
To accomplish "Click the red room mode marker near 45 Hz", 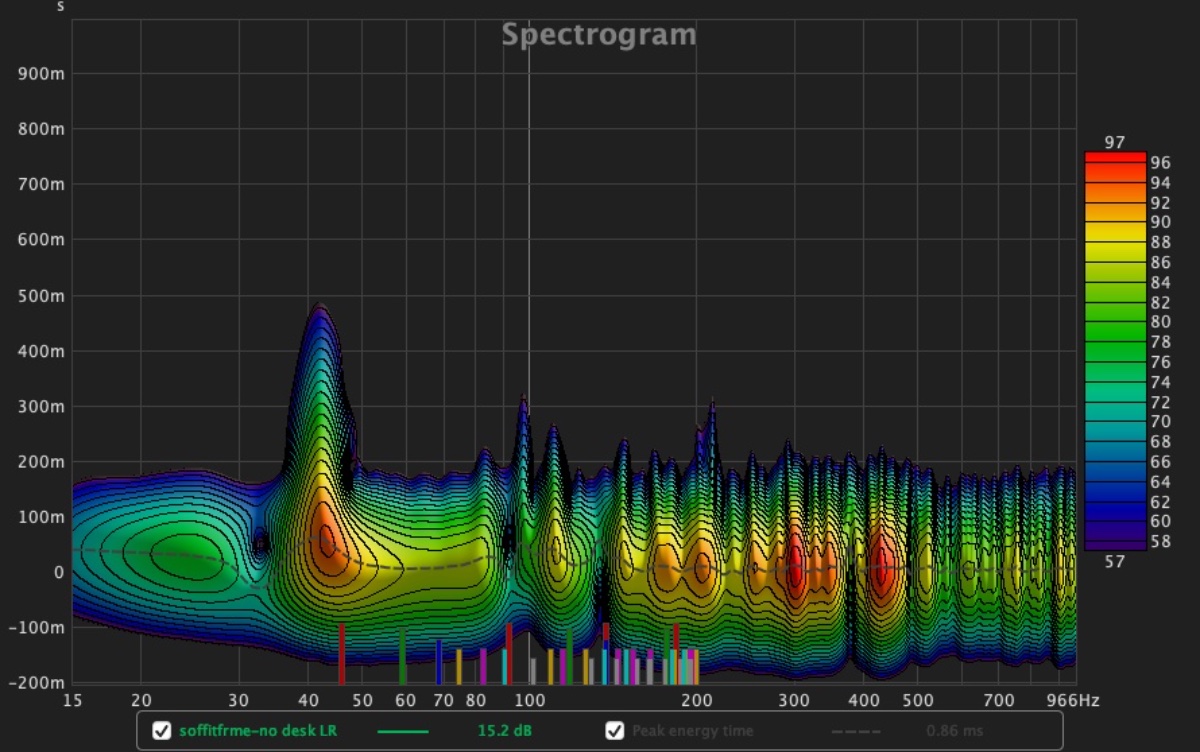I will click(x=341, y=652).
